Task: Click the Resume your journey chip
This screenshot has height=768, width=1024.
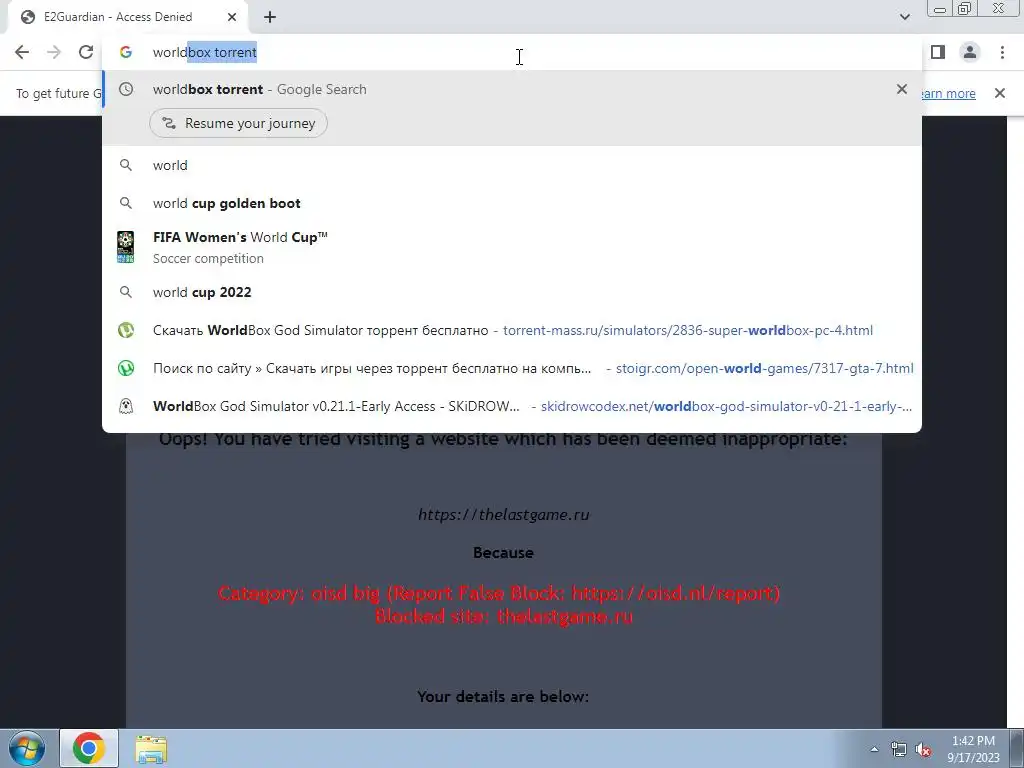Action: click(238, 123)
